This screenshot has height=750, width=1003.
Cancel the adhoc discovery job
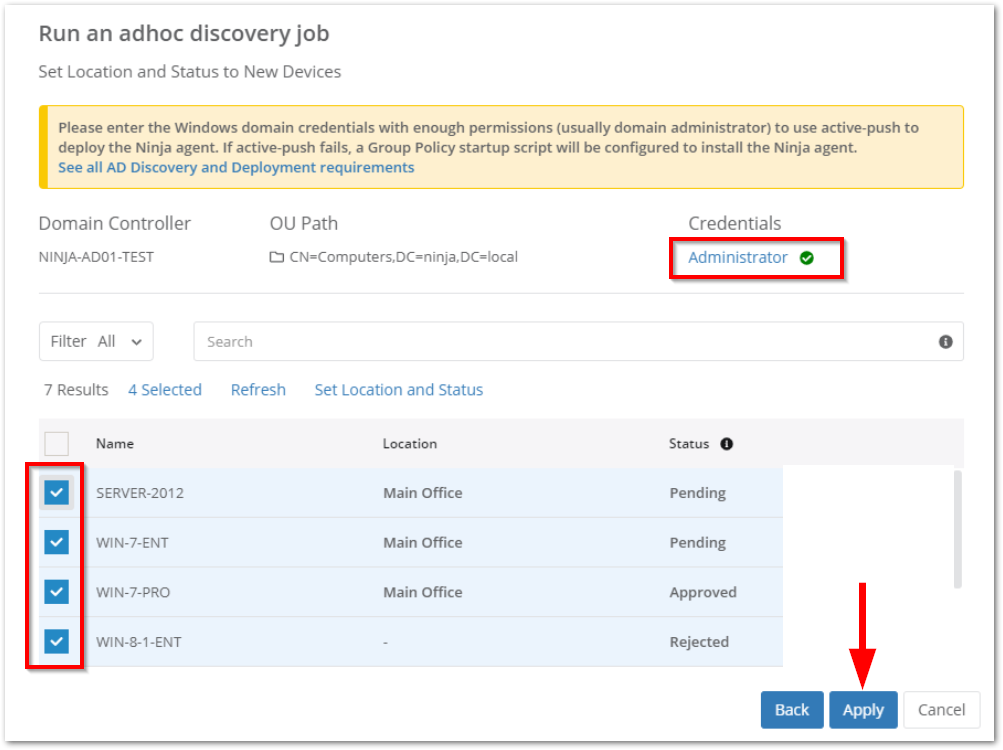pyautogui.click(x=941, y=709)
